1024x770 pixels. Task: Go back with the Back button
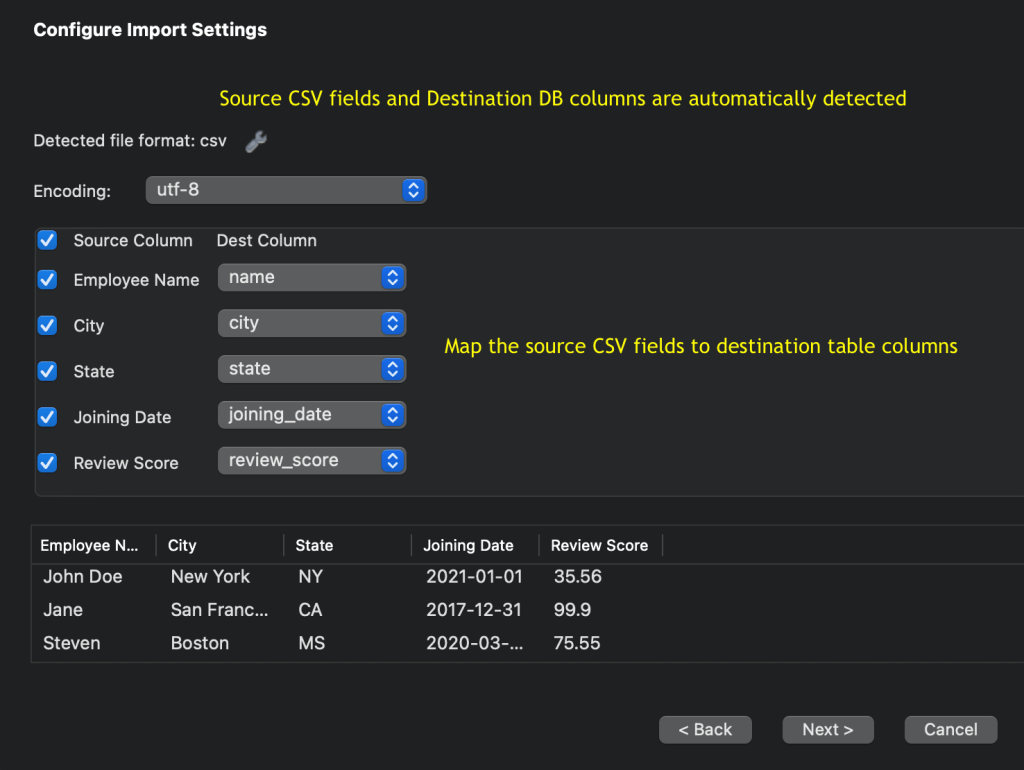tap(705, 730)
